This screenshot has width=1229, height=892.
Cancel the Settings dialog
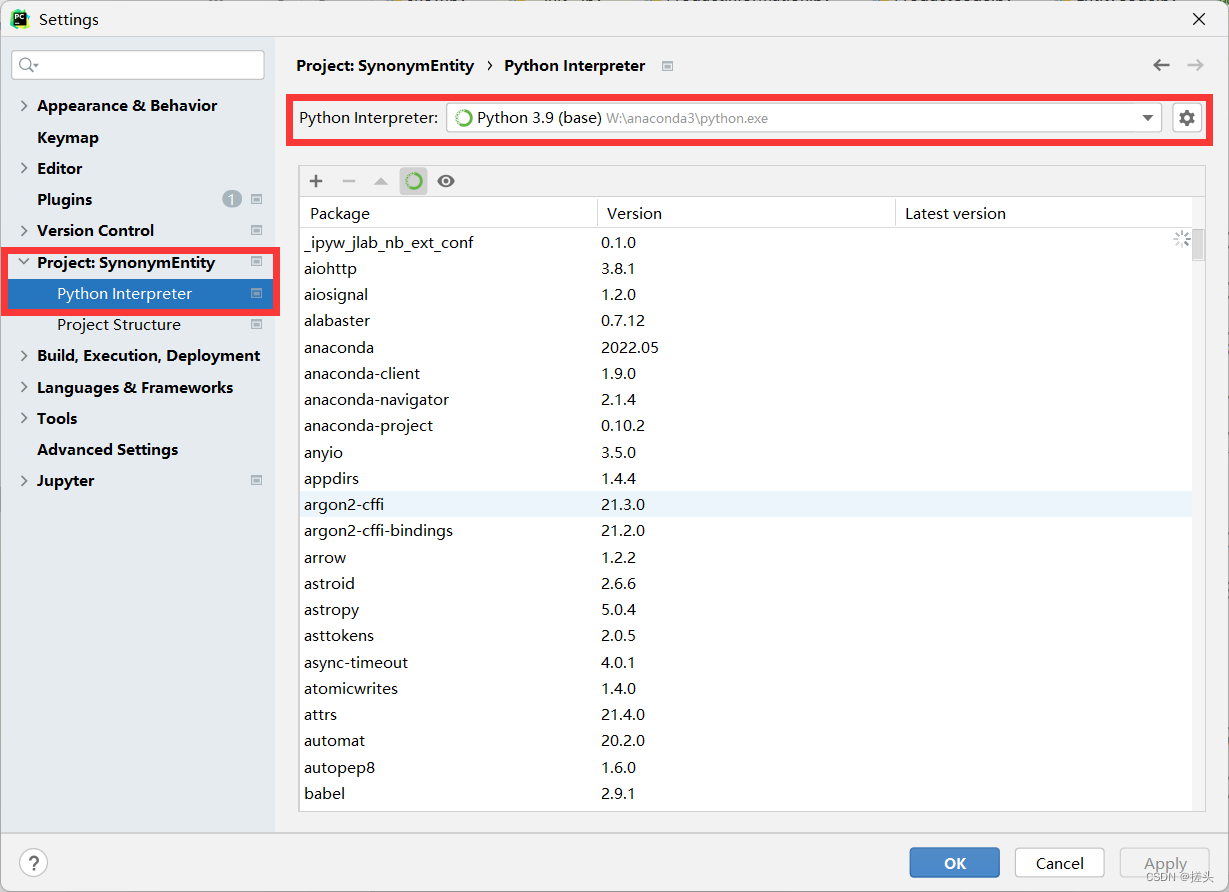click(x=1059, y=862)
